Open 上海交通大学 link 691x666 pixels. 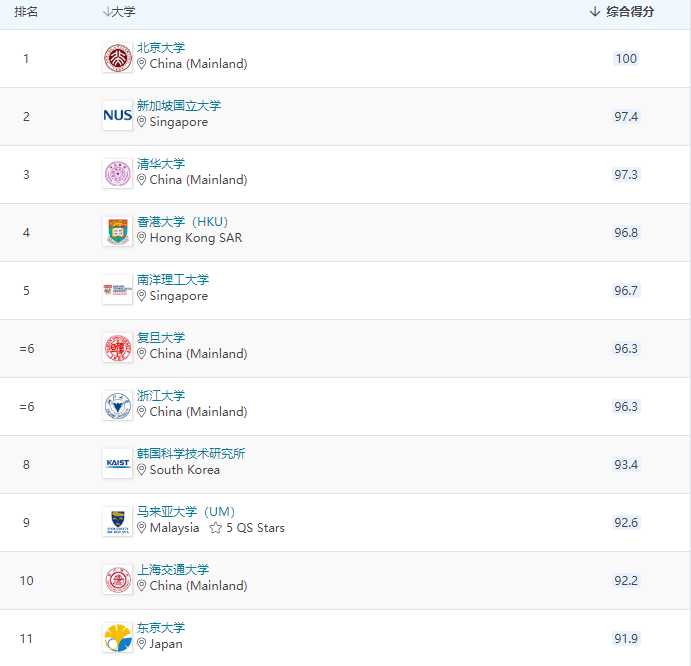[x=172, y=570]
